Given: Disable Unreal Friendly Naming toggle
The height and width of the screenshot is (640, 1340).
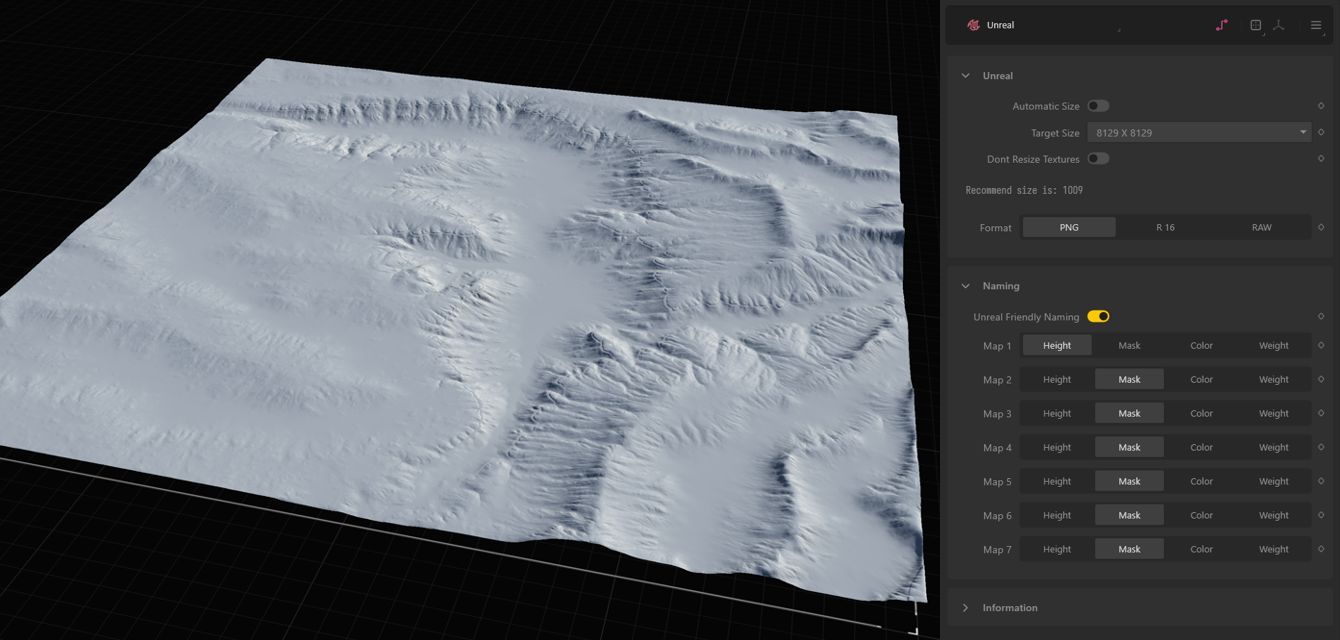Looking at the screenshot, I should point(1098,317).
